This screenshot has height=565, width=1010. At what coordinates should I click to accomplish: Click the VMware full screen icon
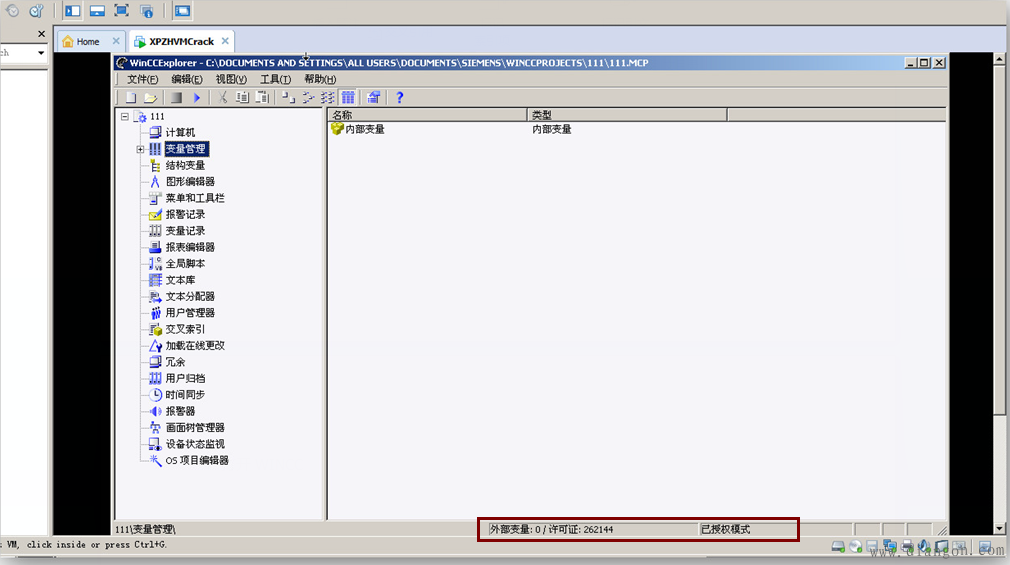pyautogui.click(x=121, y=11)
